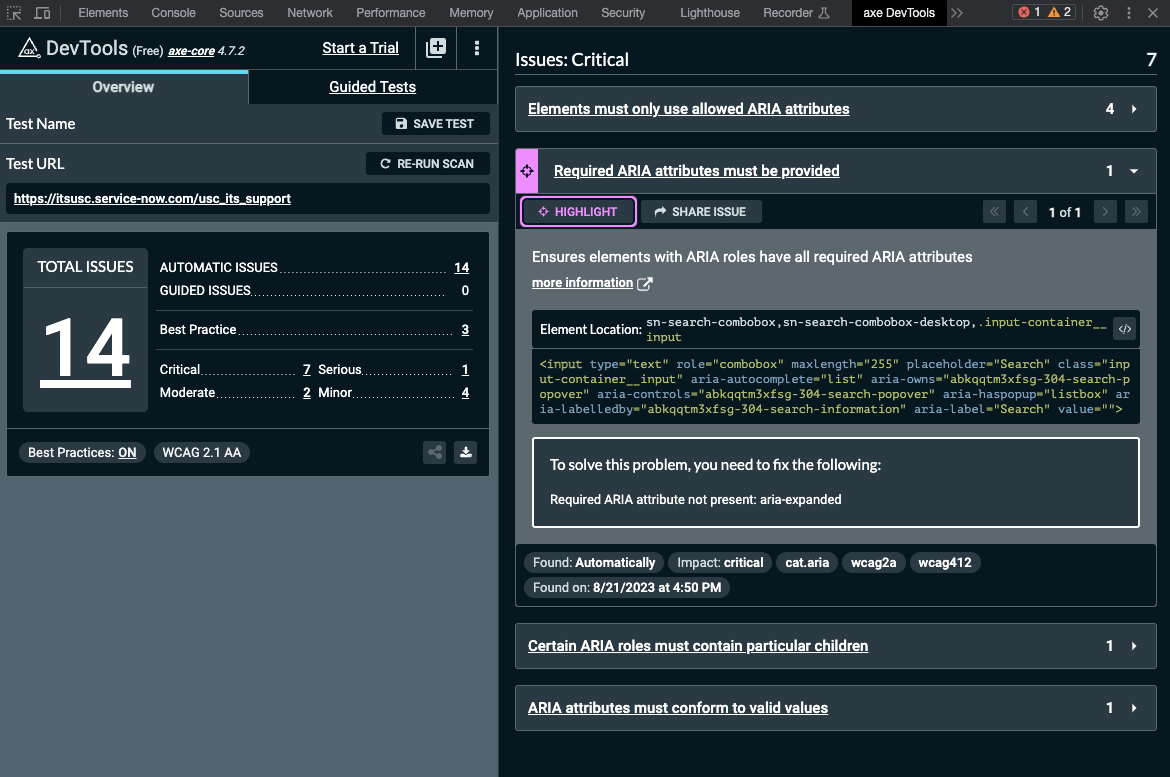Toggle the HIGHLIGHT button

tap(578, 212)
